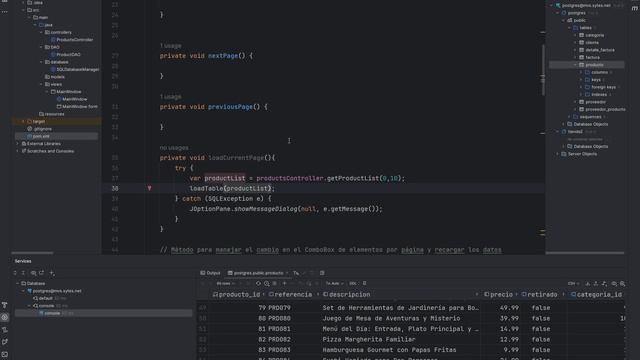640x360 pixels.
Task: Click 'no usages' hint above loadCurrentPage
Action: click(x=174, y=148)
